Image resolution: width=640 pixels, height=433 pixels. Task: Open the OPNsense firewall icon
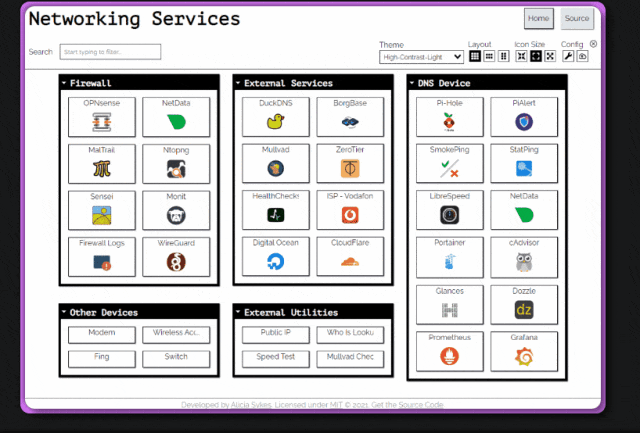click(x=102, y=122)
